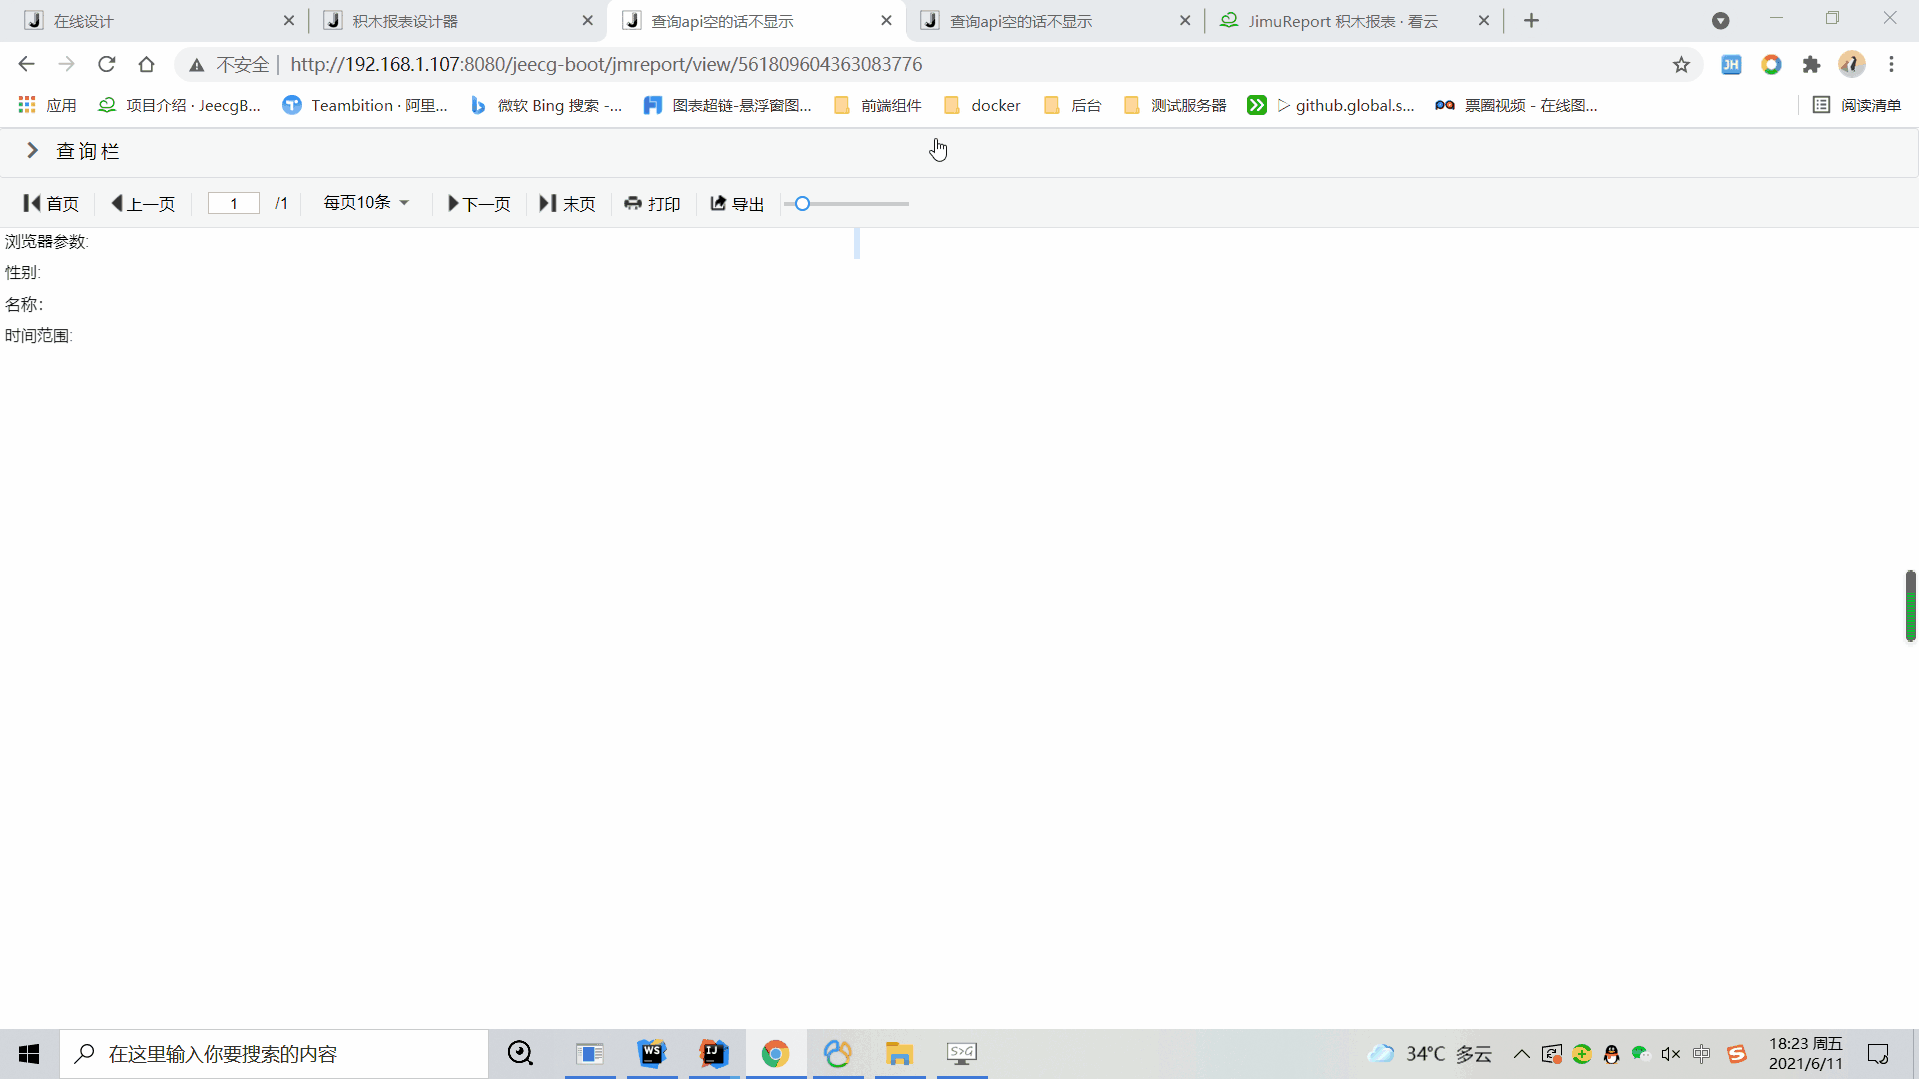Switch to 积木报表设计器 tab
Viewport: 1919px width, 1079px height.
pyautogui.click(x=405, y=21)
